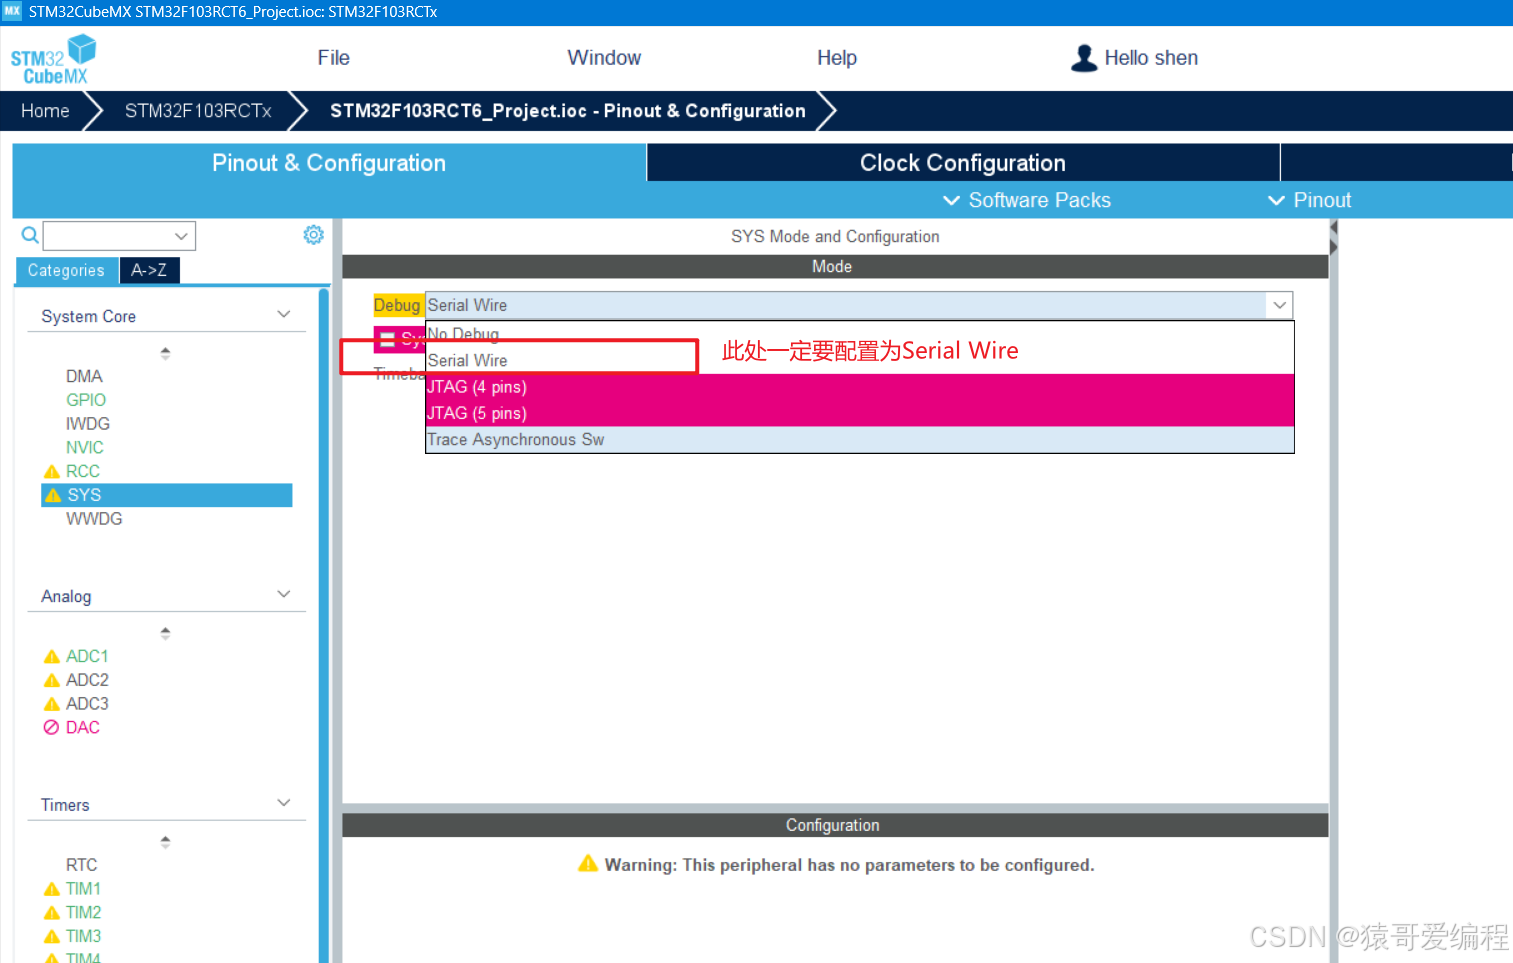Select IWDG in System Core

[88, 424]
